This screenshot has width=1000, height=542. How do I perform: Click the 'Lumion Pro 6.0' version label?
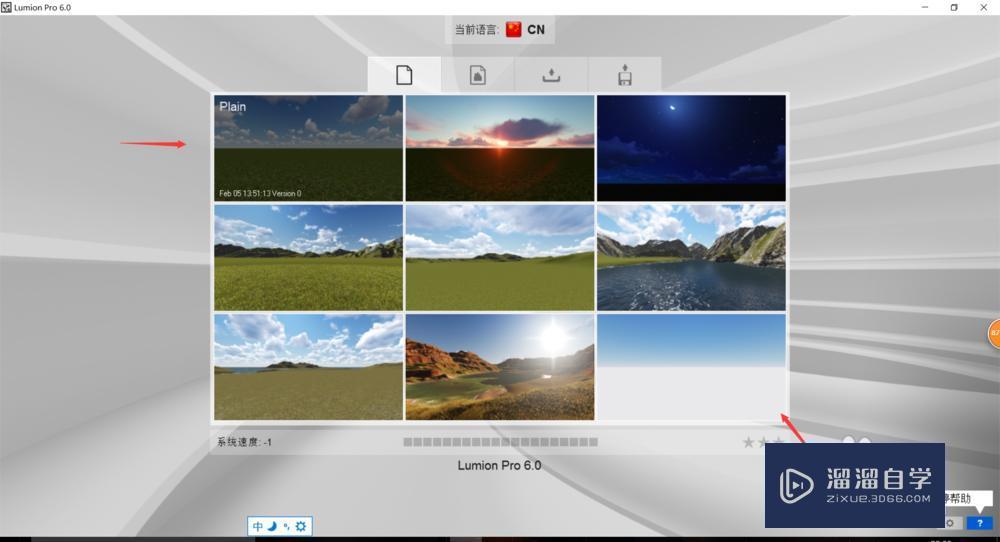(499, 465)
